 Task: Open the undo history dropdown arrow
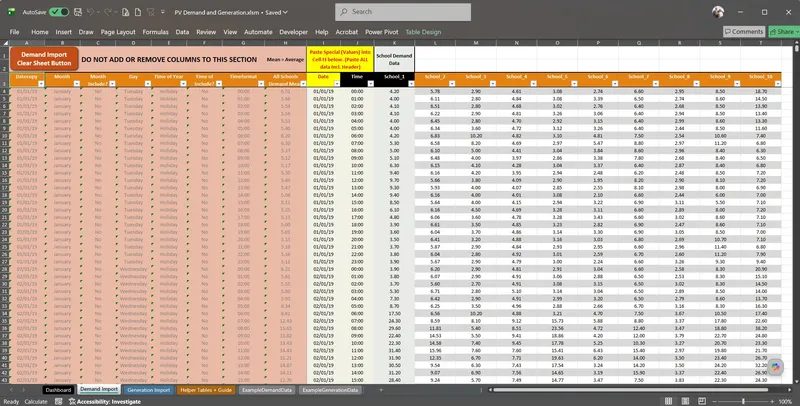[98, 12]
